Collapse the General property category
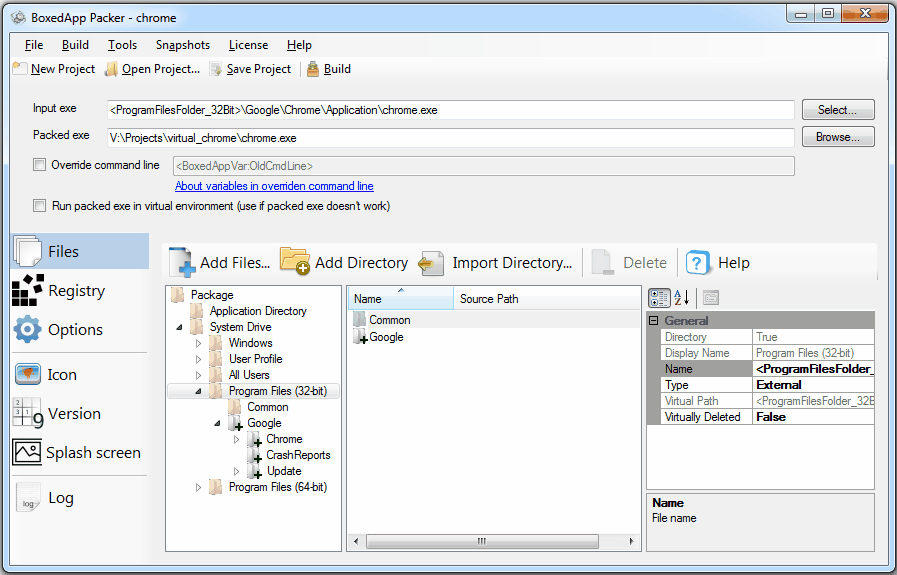This screenshot has height=575, width=897. [x=653, y=320]
